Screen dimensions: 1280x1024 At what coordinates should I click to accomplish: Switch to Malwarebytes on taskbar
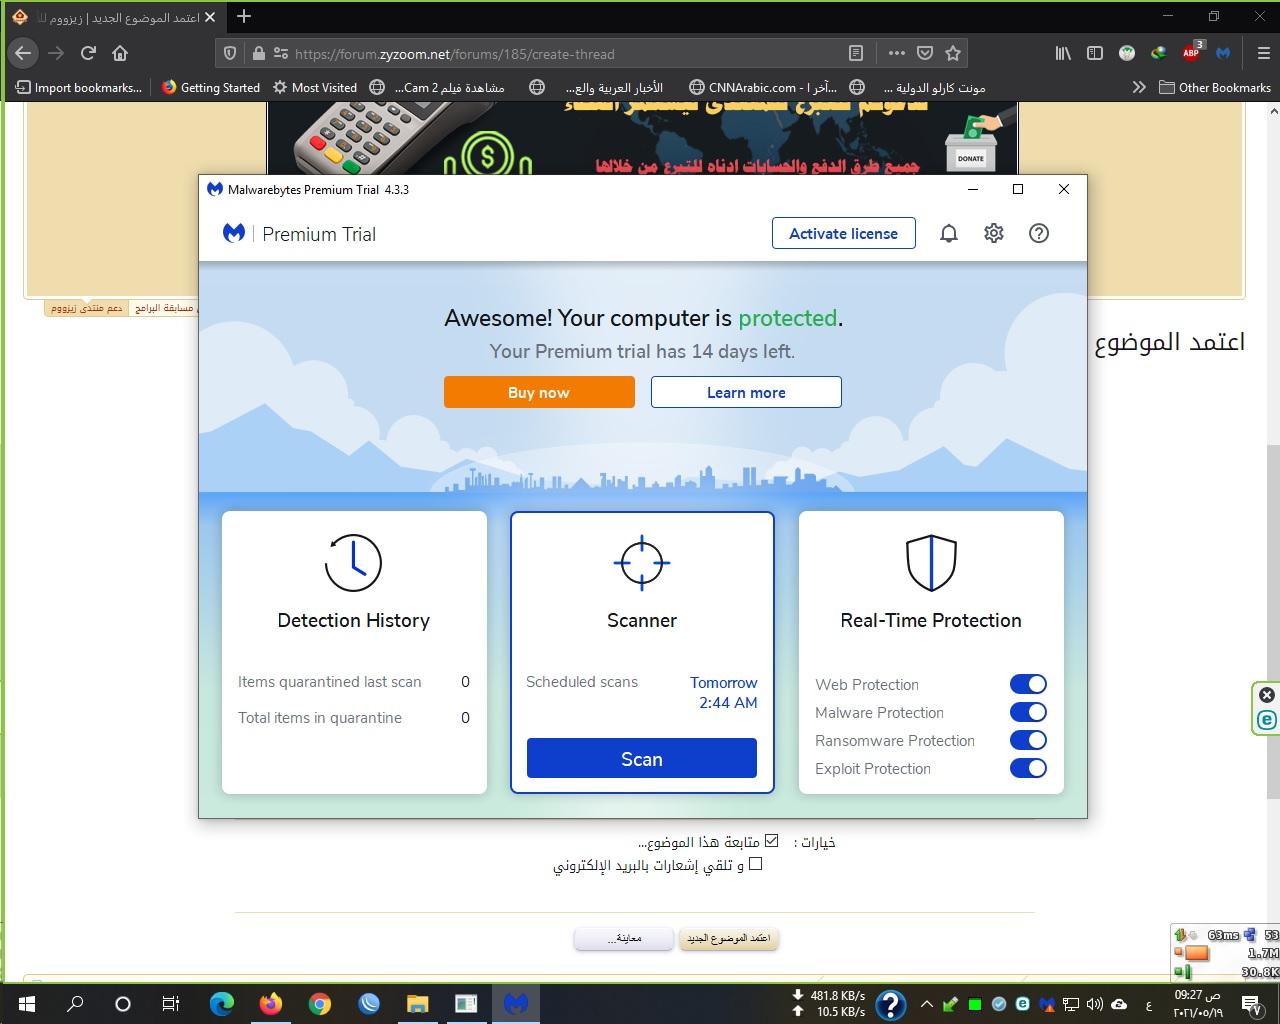pyautogui.click(x=516, y=1003)
